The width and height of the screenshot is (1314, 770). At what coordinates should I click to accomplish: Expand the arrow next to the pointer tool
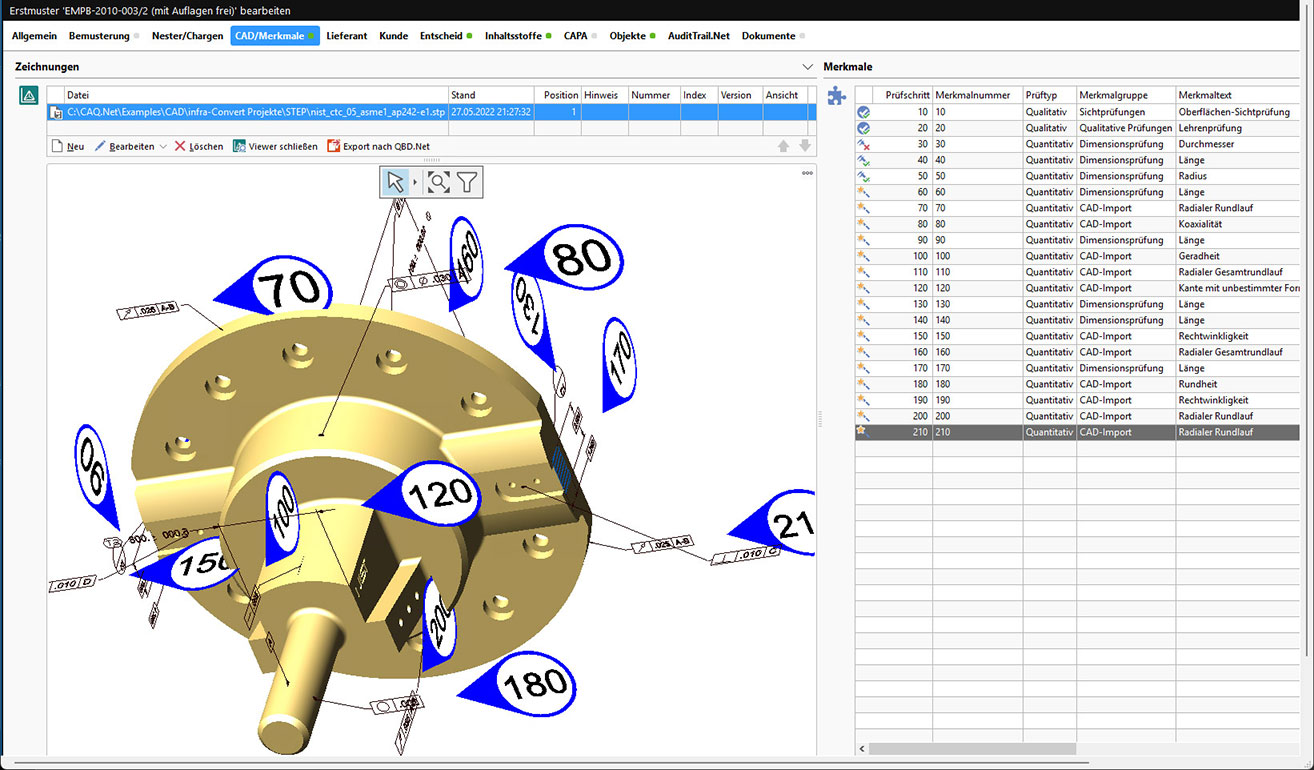[415, 182]
